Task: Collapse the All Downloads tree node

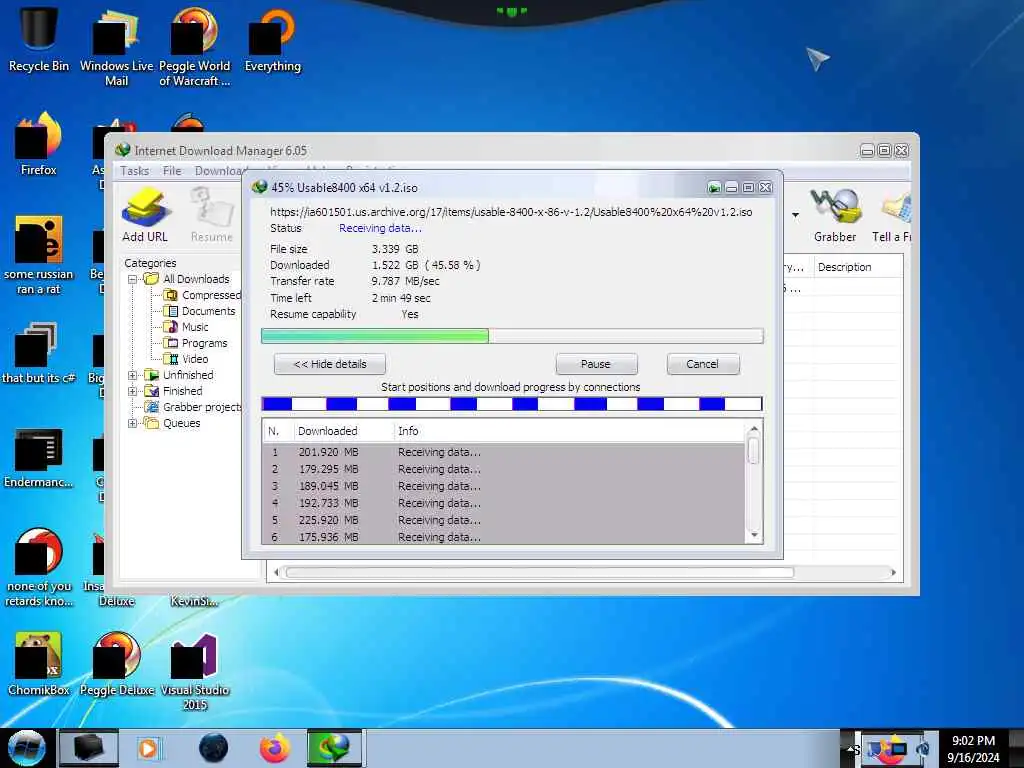Action: click(x=133, y=280)
